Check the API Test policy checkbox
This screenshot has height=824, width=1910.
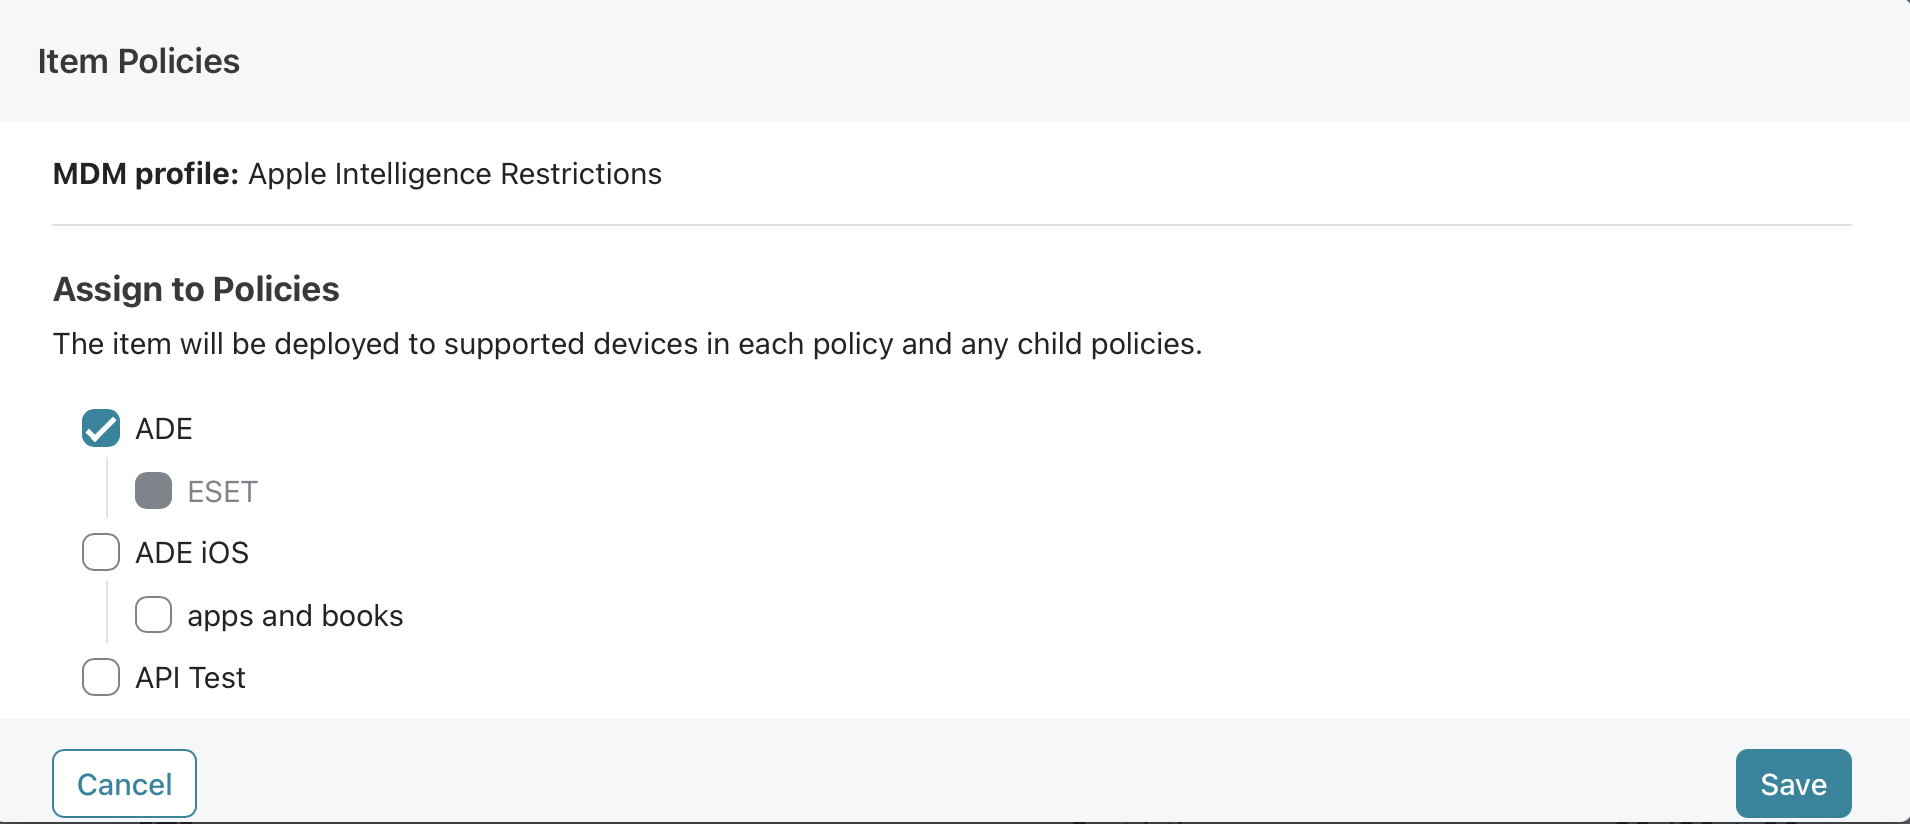click(101, 677)
